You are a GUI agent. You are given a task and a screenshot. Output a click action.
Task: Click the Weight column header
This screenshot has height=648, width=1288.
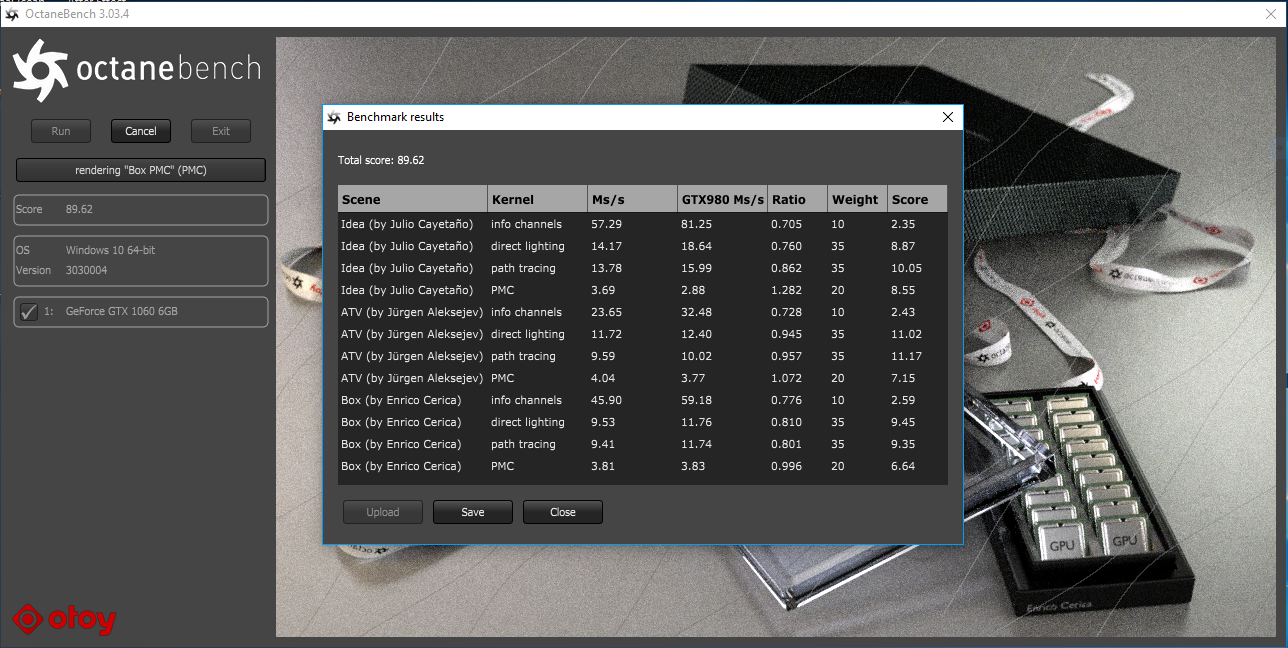pos(857,199)
